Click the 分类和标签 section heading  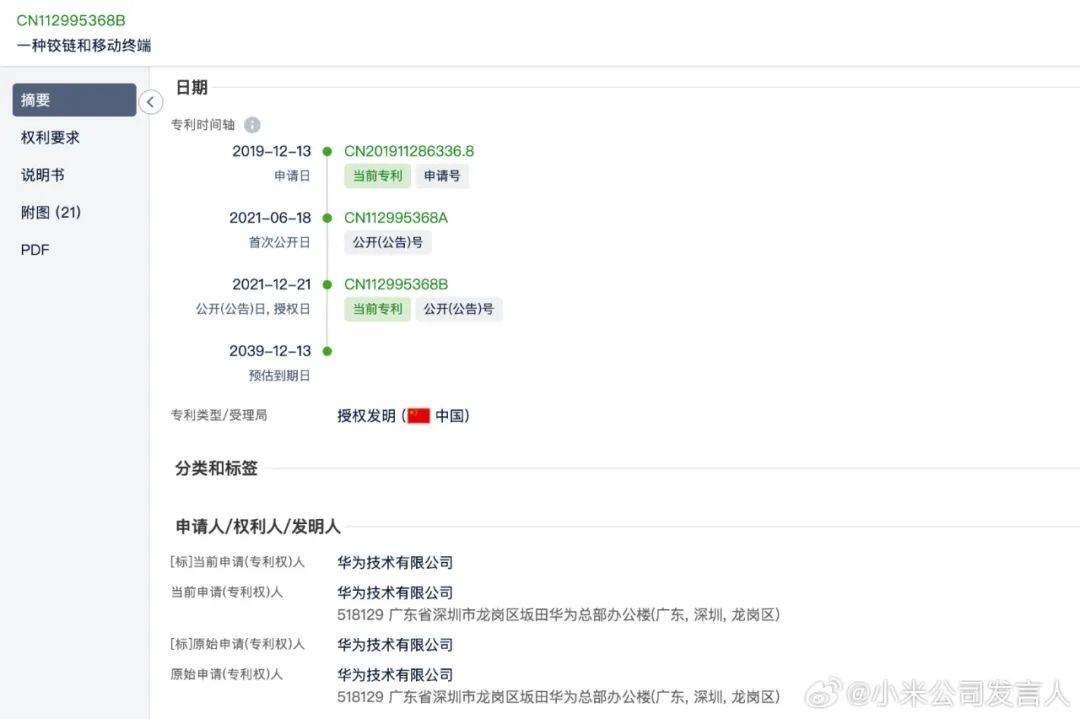tap(216, 468)
